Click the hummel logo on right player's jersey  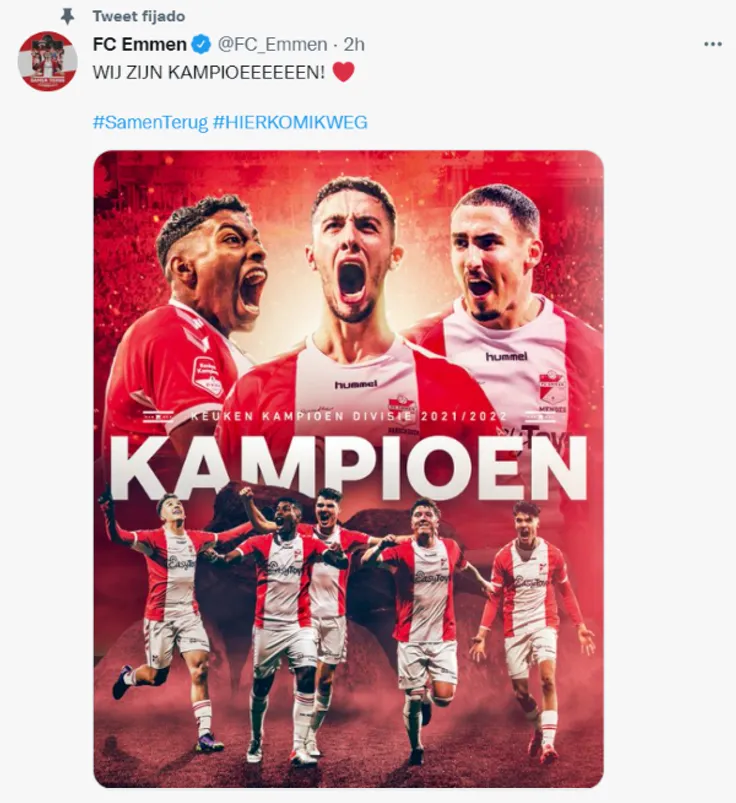point(507,356)
